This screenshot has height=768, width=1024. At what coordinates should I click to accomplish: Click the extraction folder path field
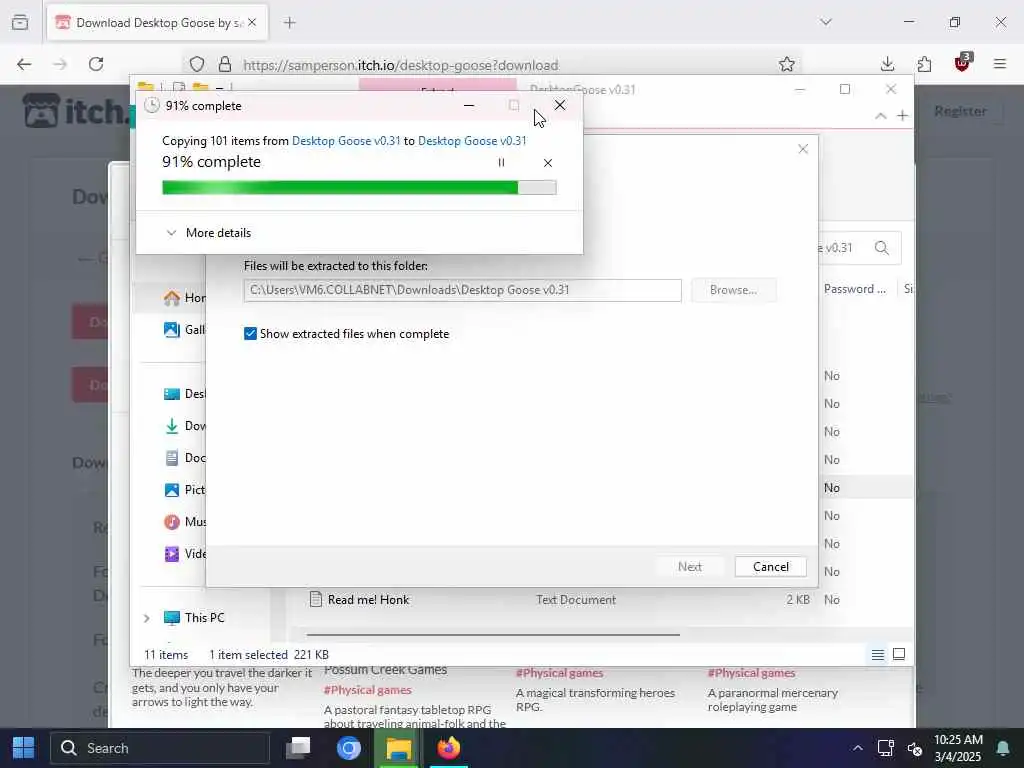(x=462, y=290)
